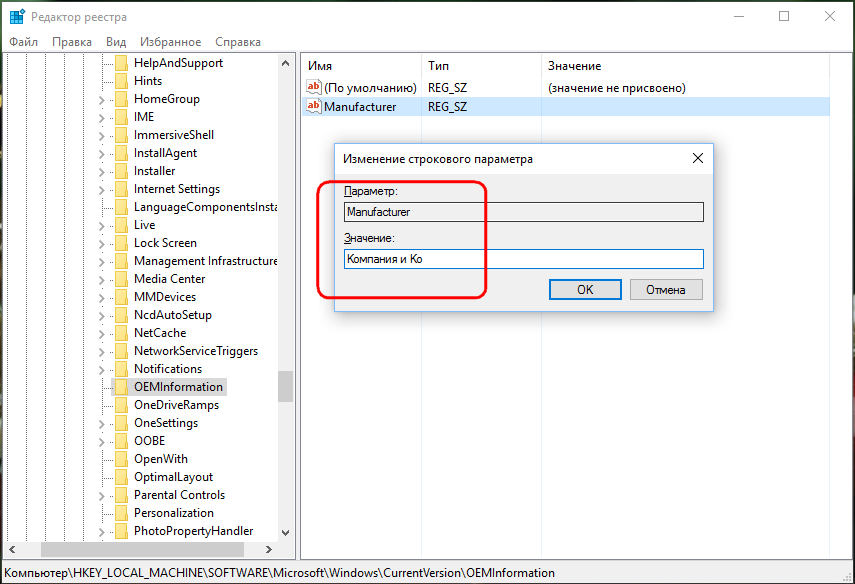
Task: Open the Справка menu
Action: pyautogui.click(x=238, y=42)
